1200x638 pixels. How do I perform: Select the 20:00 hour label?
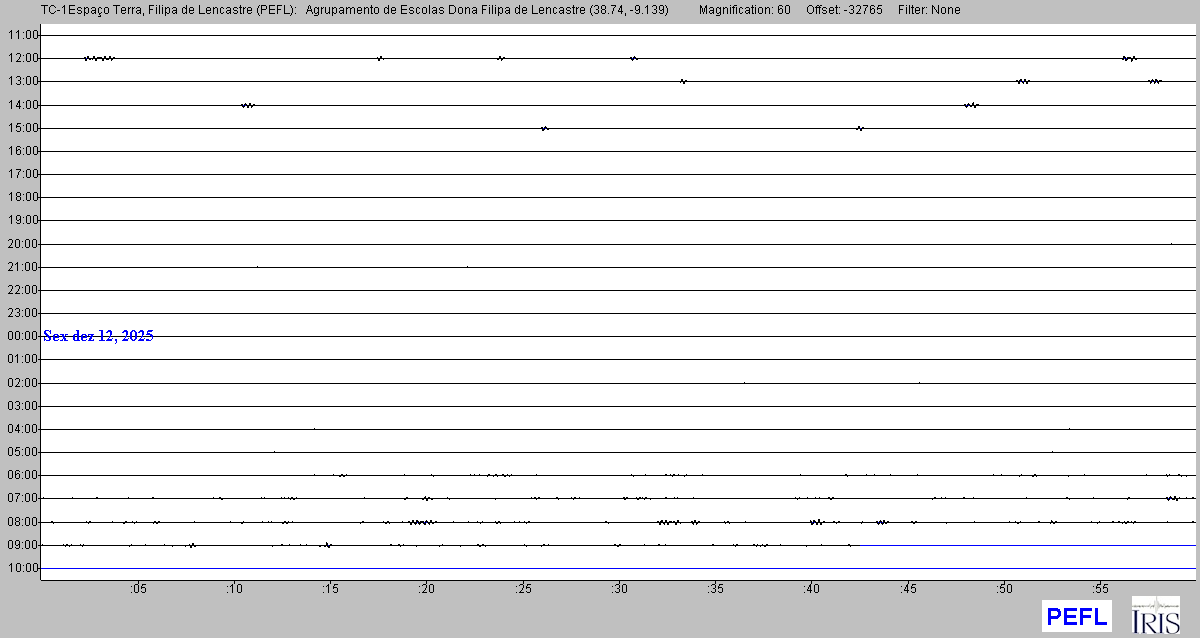pyautogui.click(x=22, y=244)
